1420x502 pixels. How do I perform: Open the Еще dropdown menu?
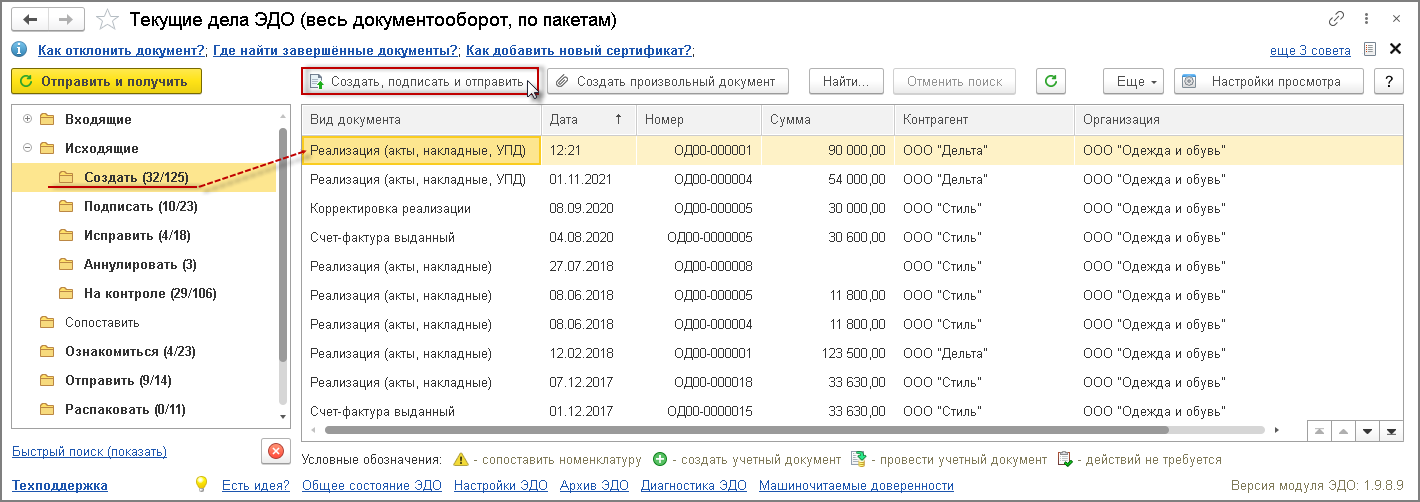(x=1134, y=81)
